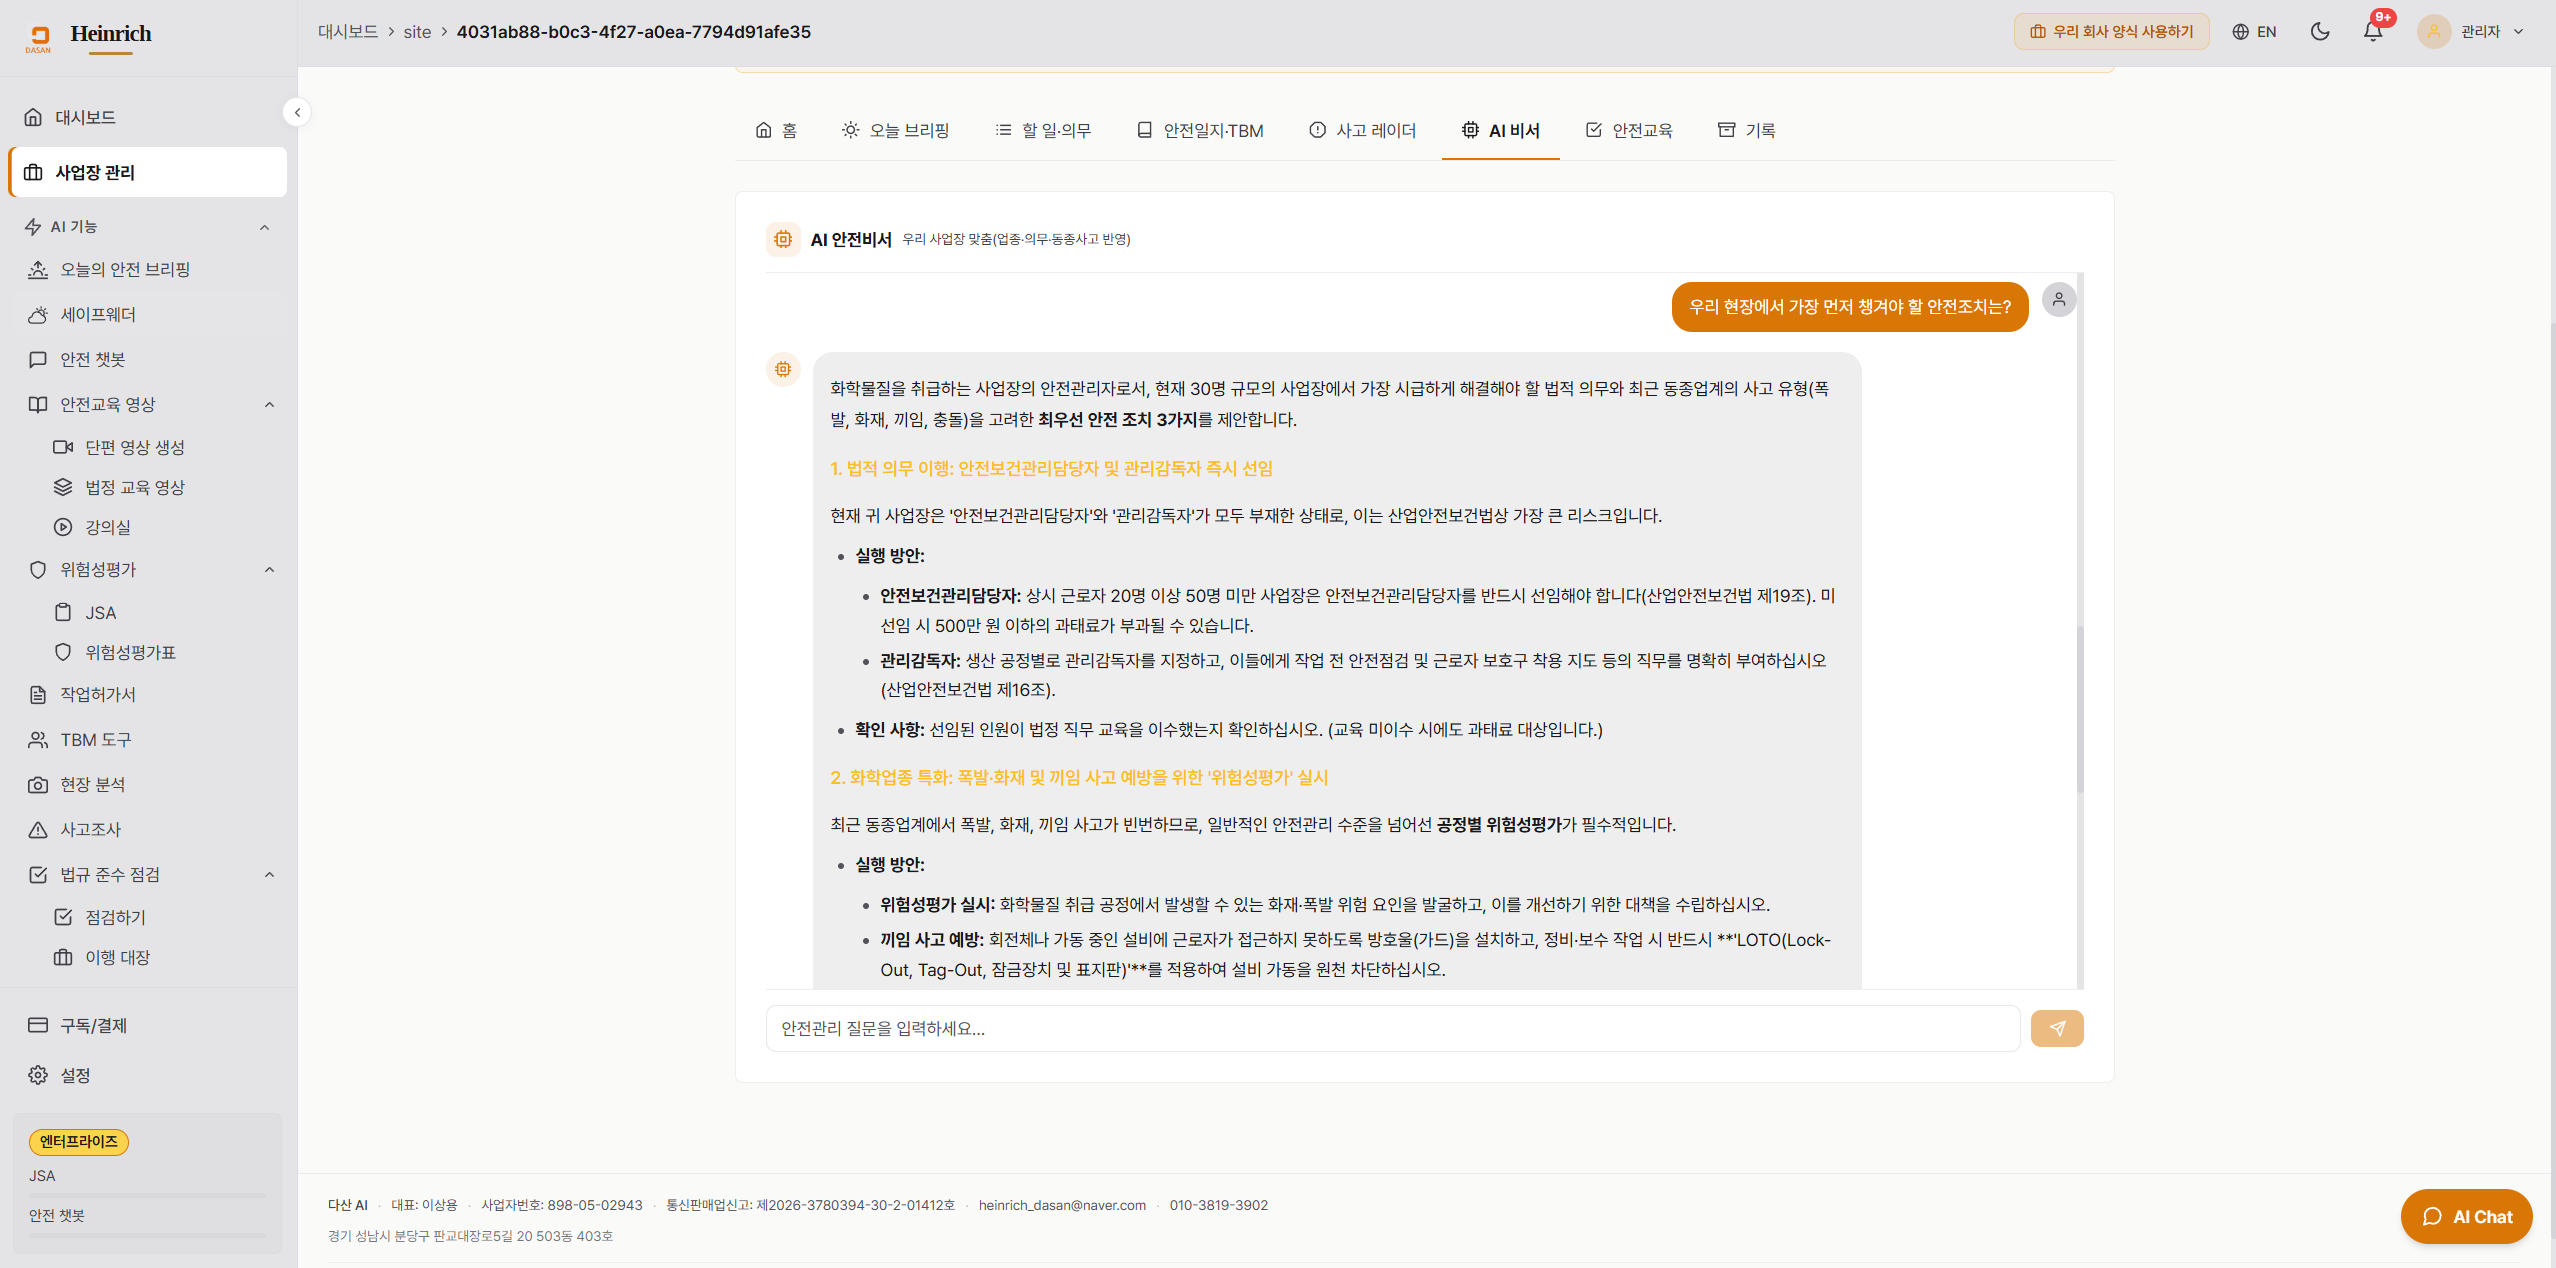Viewport: 2556px width, 1268px height.
Task: Select 사업장 관리 in the sidebar
Action: point(147,172)
